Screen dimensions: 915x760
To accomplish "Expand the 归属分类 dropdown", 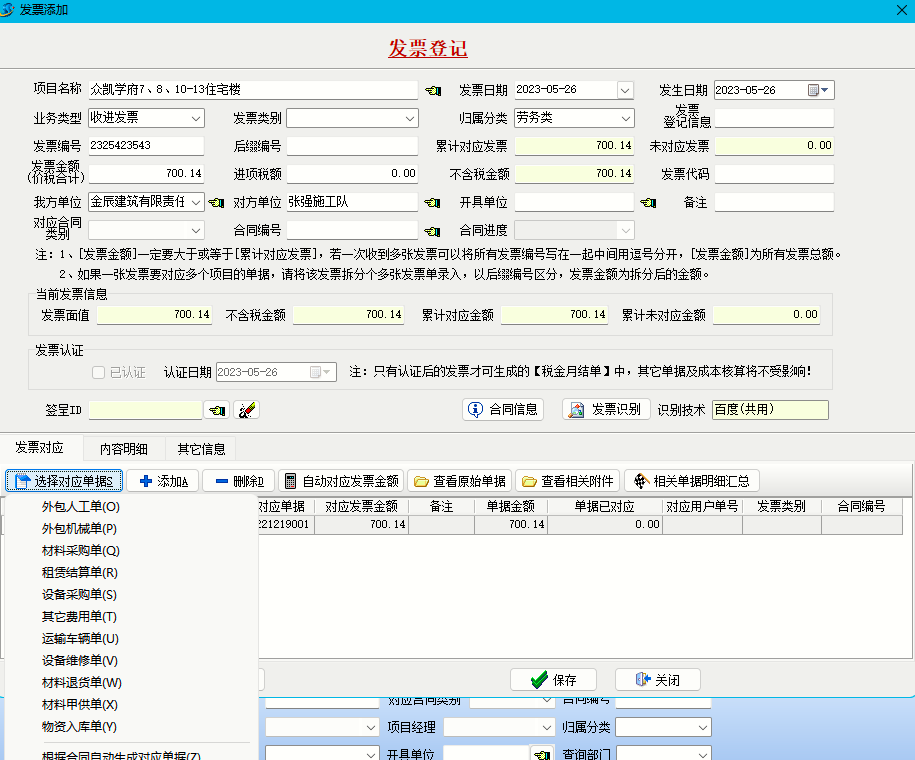I will pyautogui.click(x=625, y=118).
